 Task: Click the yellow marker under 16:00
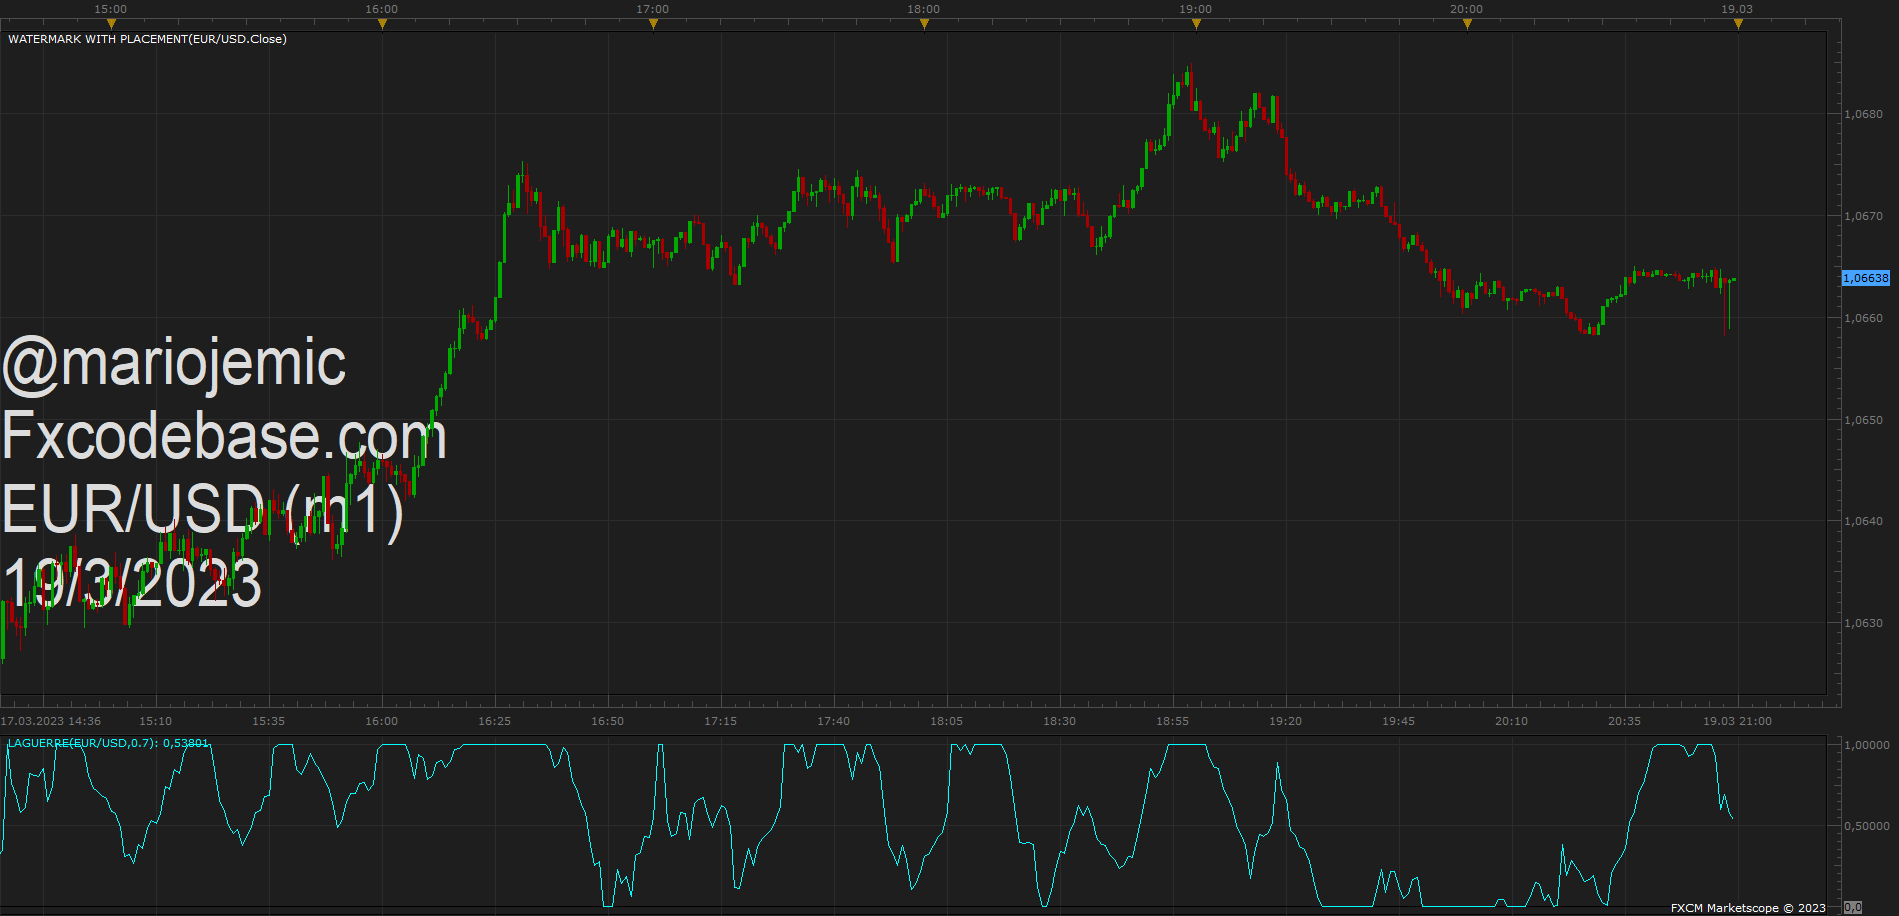382,25
